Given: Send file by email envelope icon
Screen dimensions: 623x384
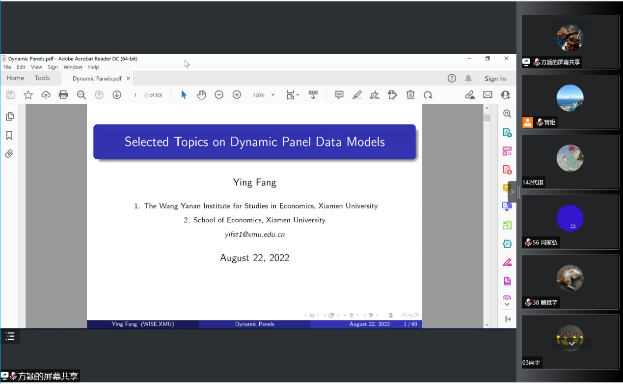Looking at the screenshot, I should click(x=488, y=95).
